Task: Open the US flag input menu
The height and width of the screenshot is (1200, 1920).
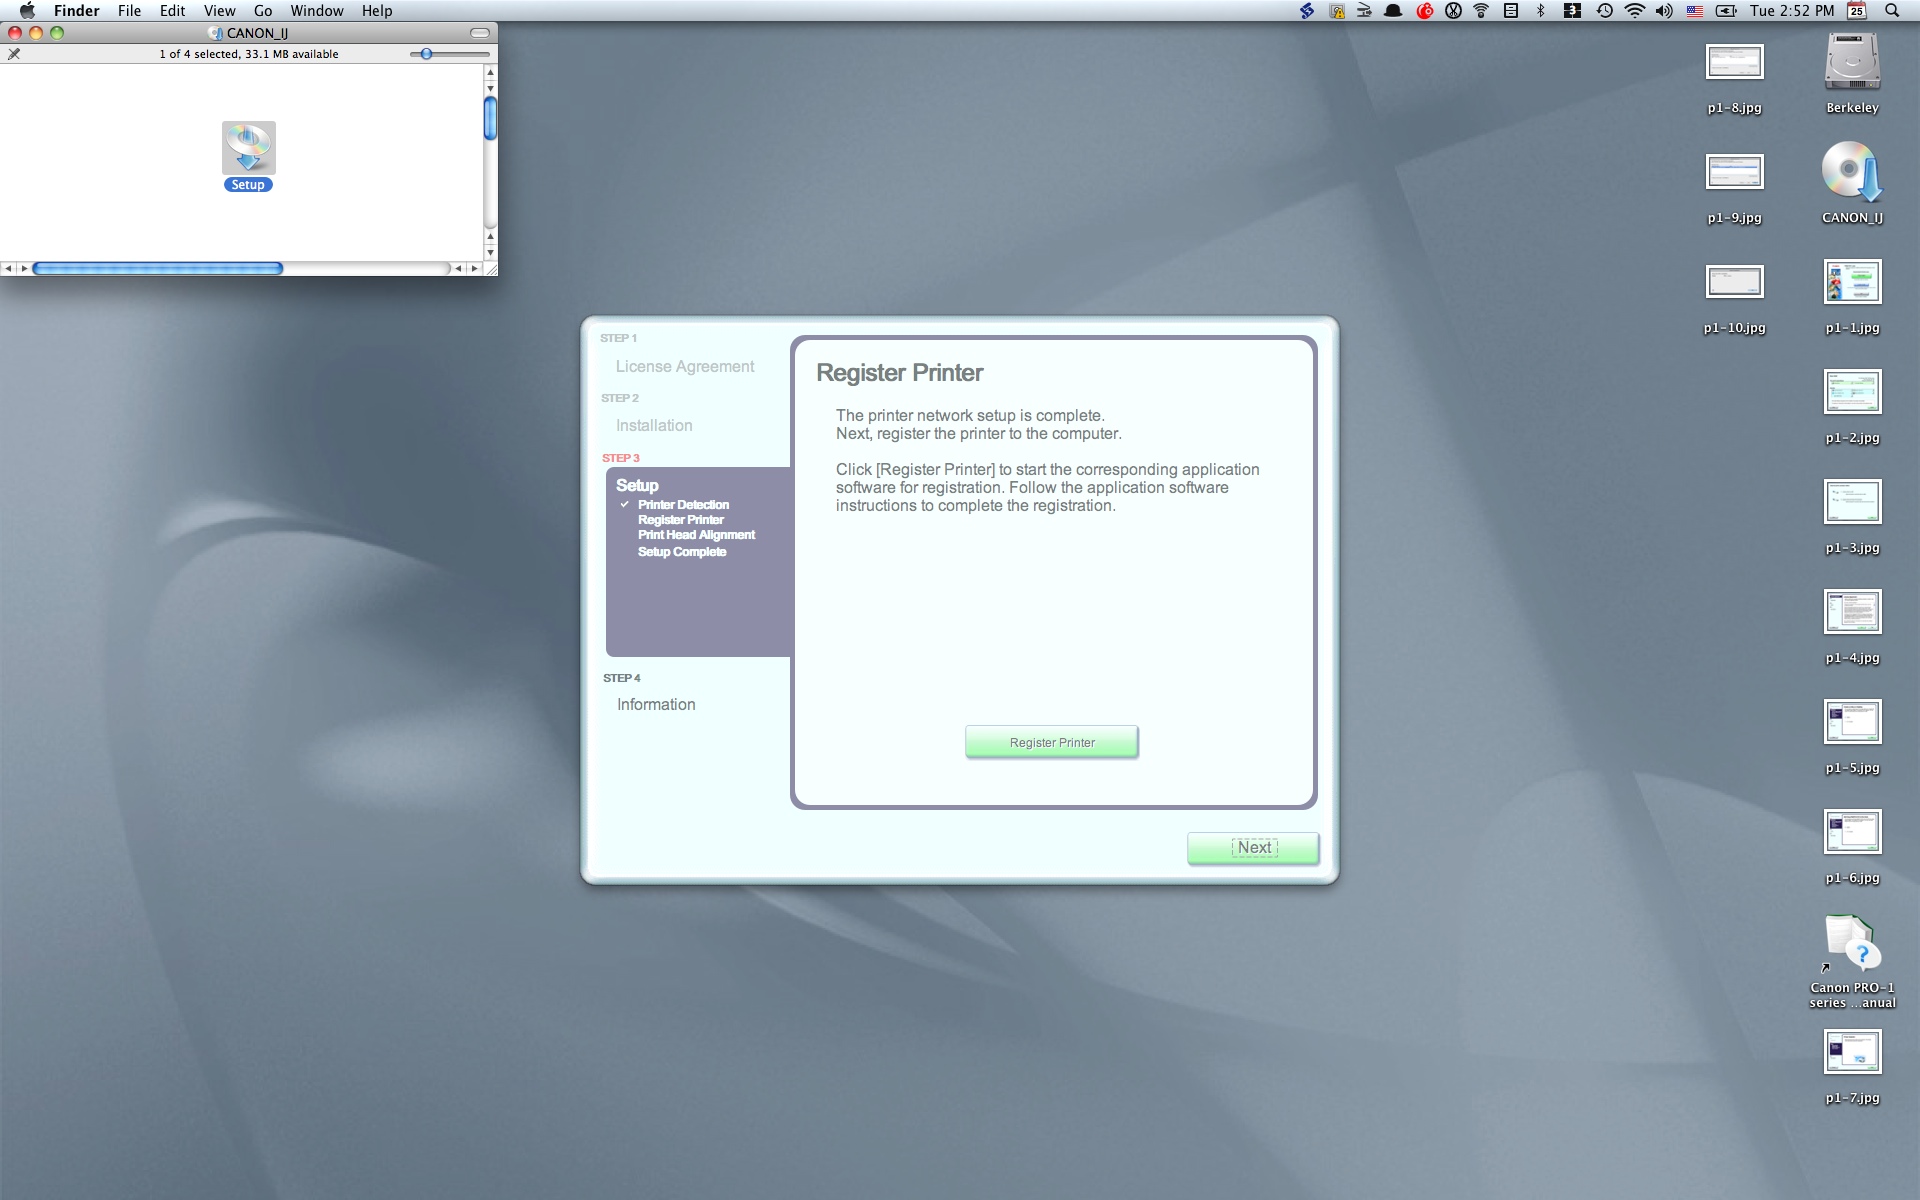Action: point(1695,11)
